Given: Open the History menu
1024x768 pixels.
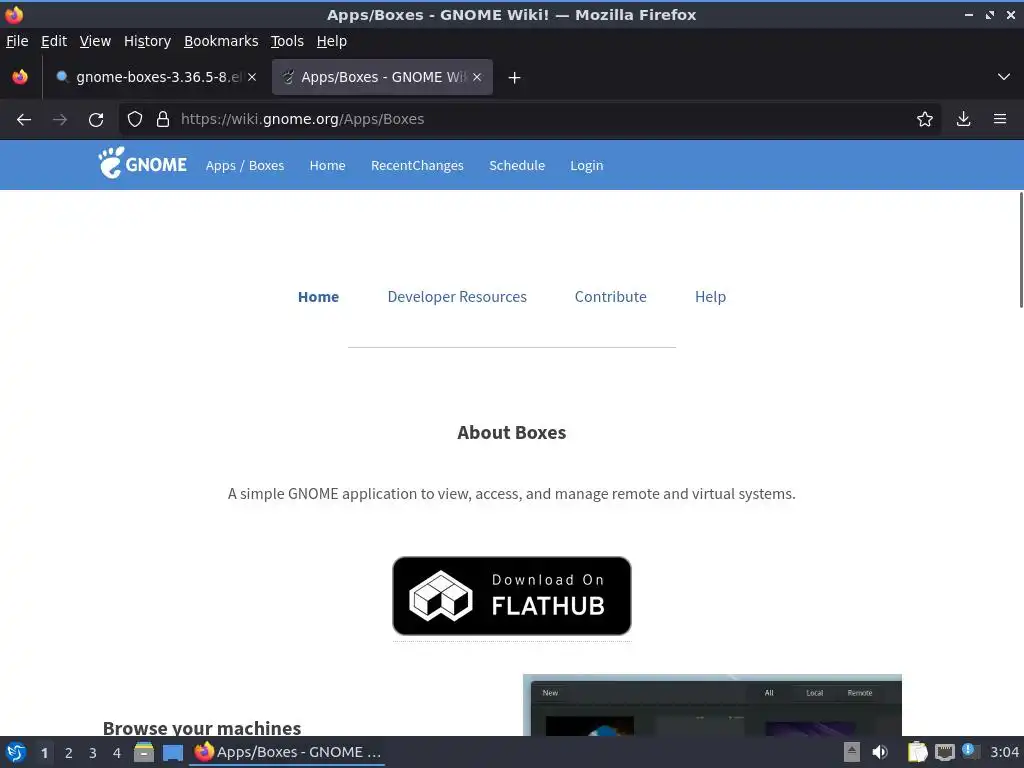Looking at the screenshot, I should click(x=148, y=41).
